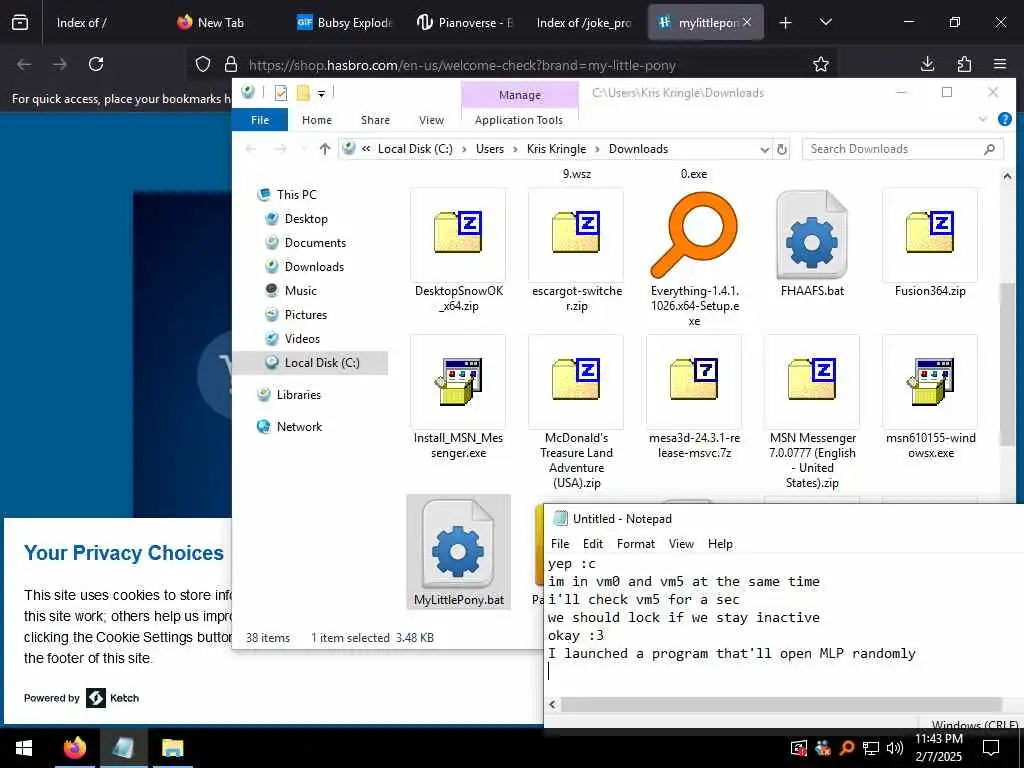Click the tracking protection shield icon

coord(203,64)
